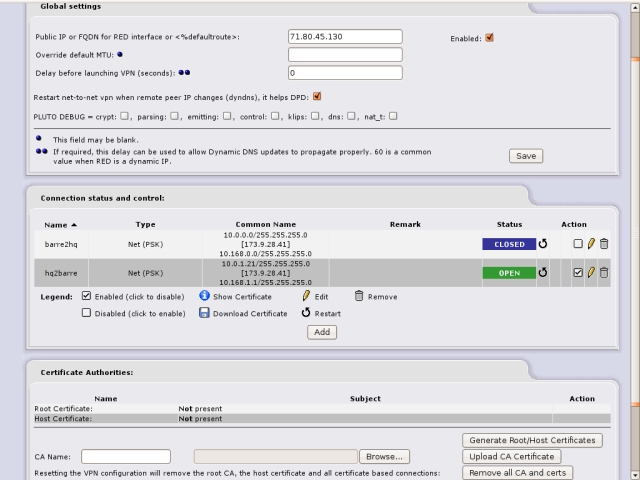Image resolution: width=640 pixels, height=480 pixels.
Task: Restart the hq2barre VPN connection
Action: [x=543, y=272]
